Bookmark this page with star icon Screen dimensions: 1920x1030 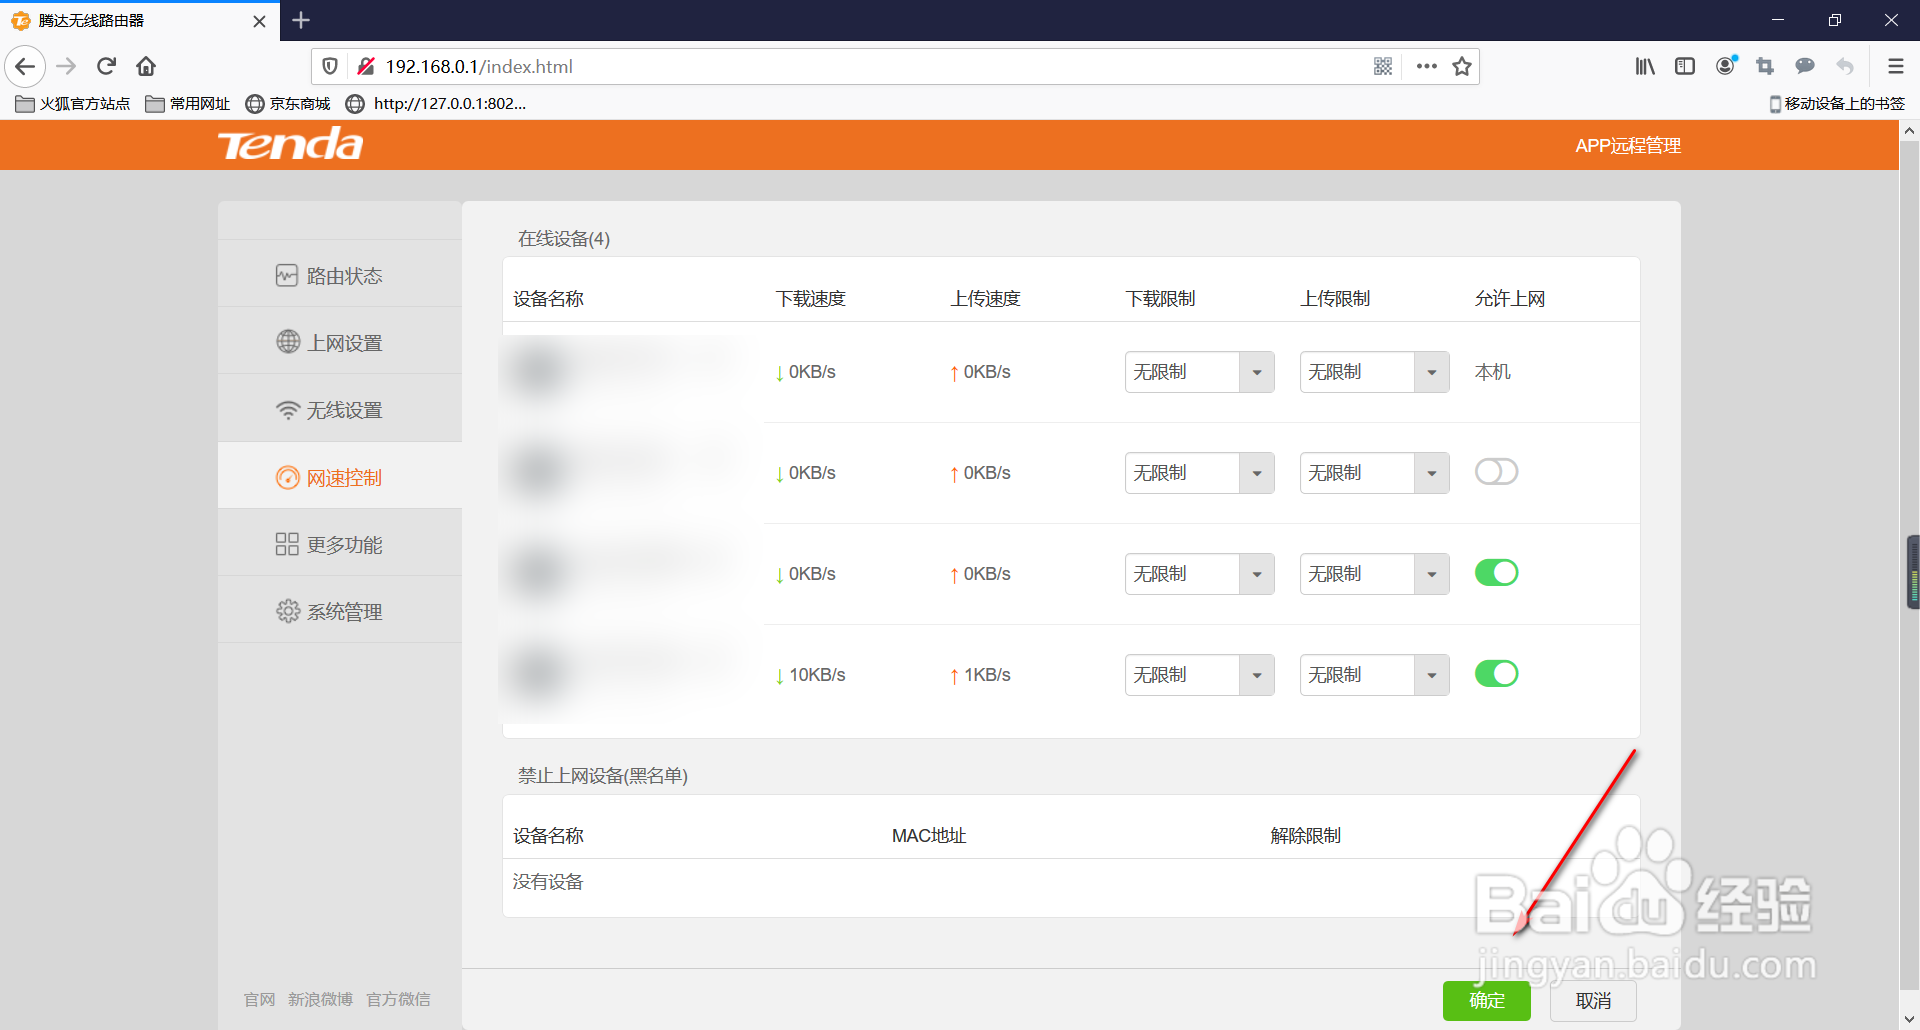click(x=1462, y=67)
